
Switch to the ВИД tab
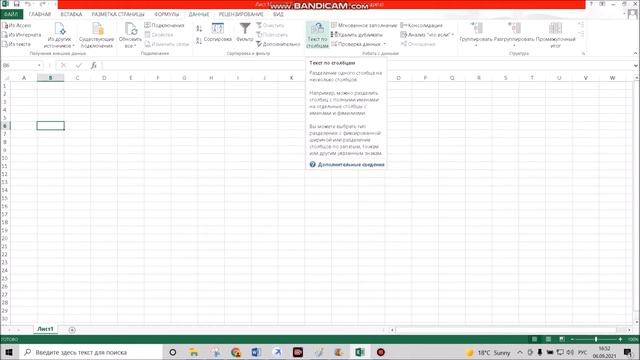(278, 14)
